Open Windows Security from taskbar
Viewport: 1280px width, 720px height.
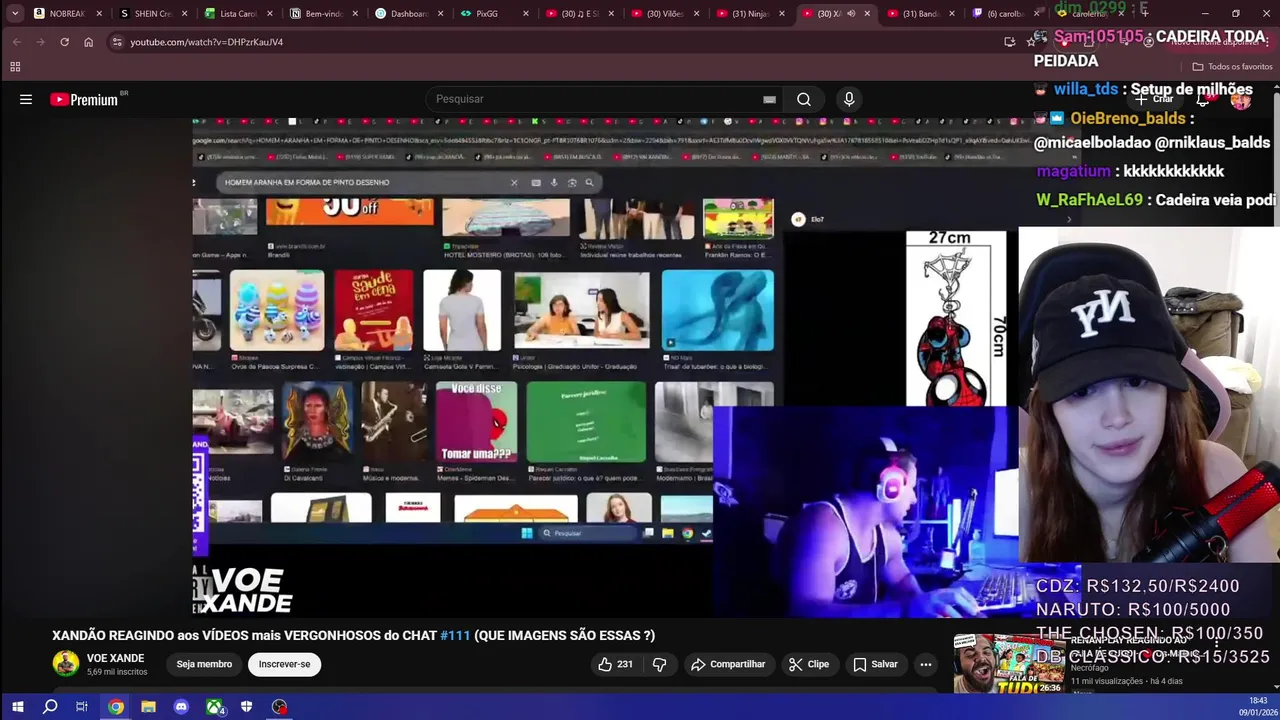pyautogui.click(x=246, y=707)
